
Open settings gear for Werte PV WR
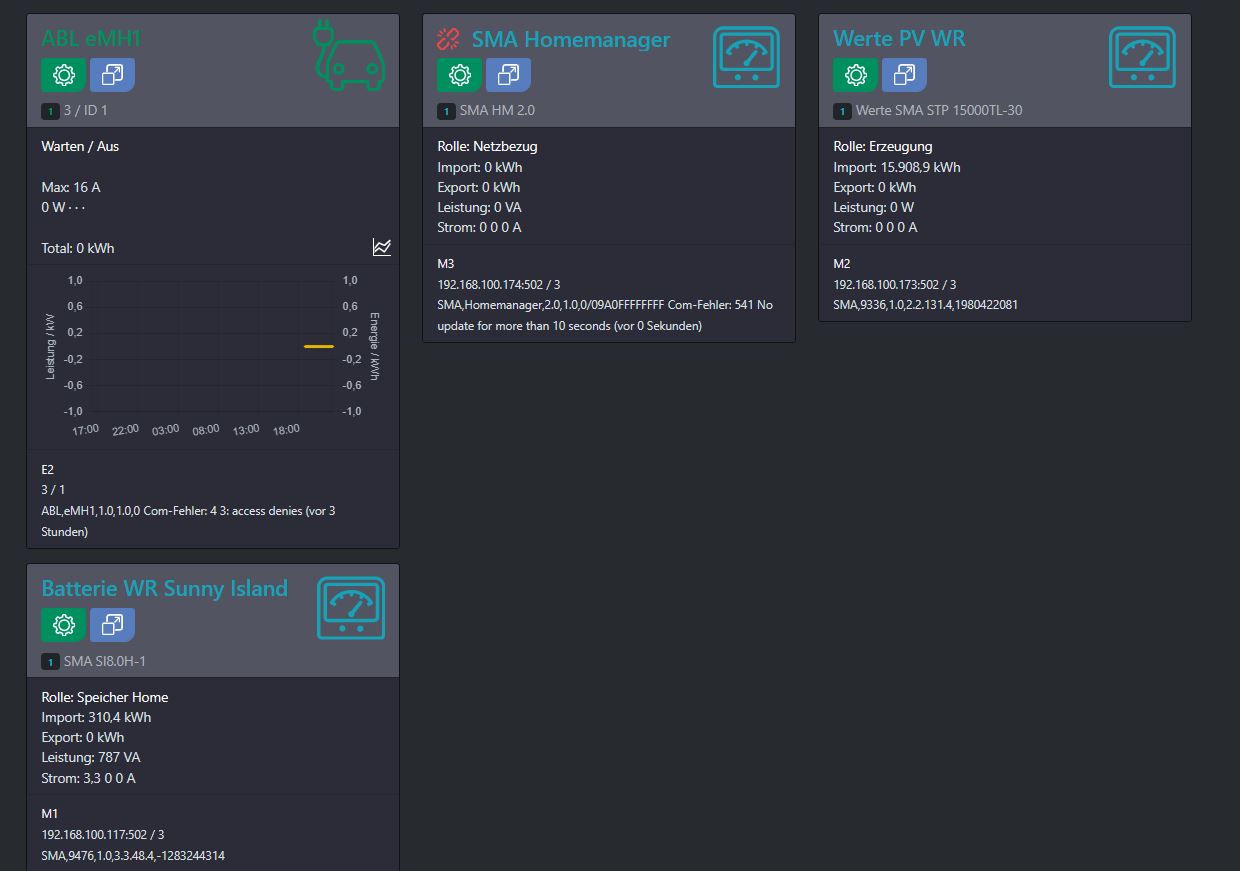tap(855, 75)
